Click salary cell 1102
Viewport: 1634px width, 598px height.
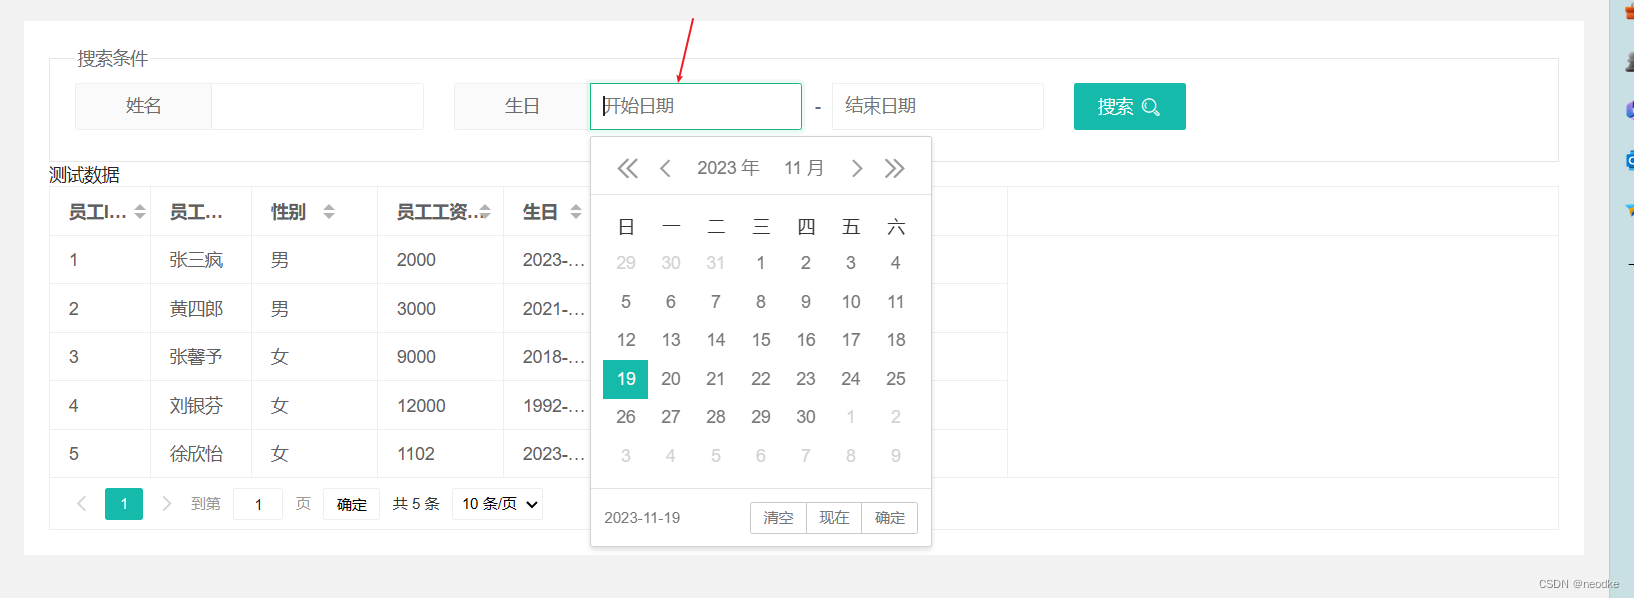[416, 454]
